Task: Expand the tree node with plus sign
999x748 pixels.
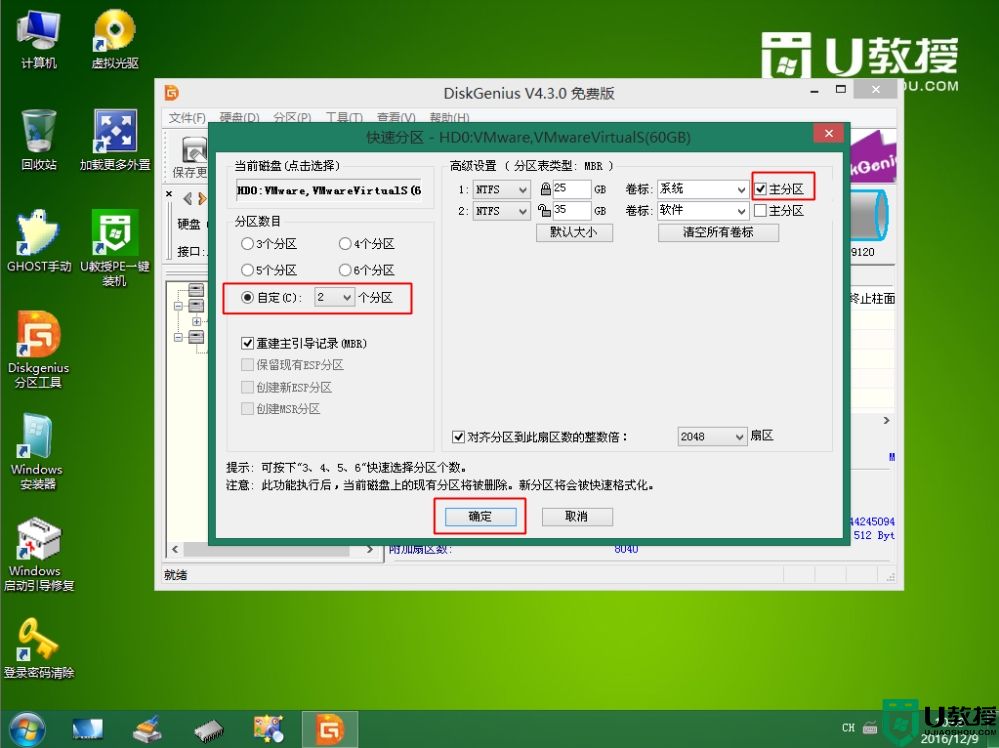Action: click(x=196, y=321)
